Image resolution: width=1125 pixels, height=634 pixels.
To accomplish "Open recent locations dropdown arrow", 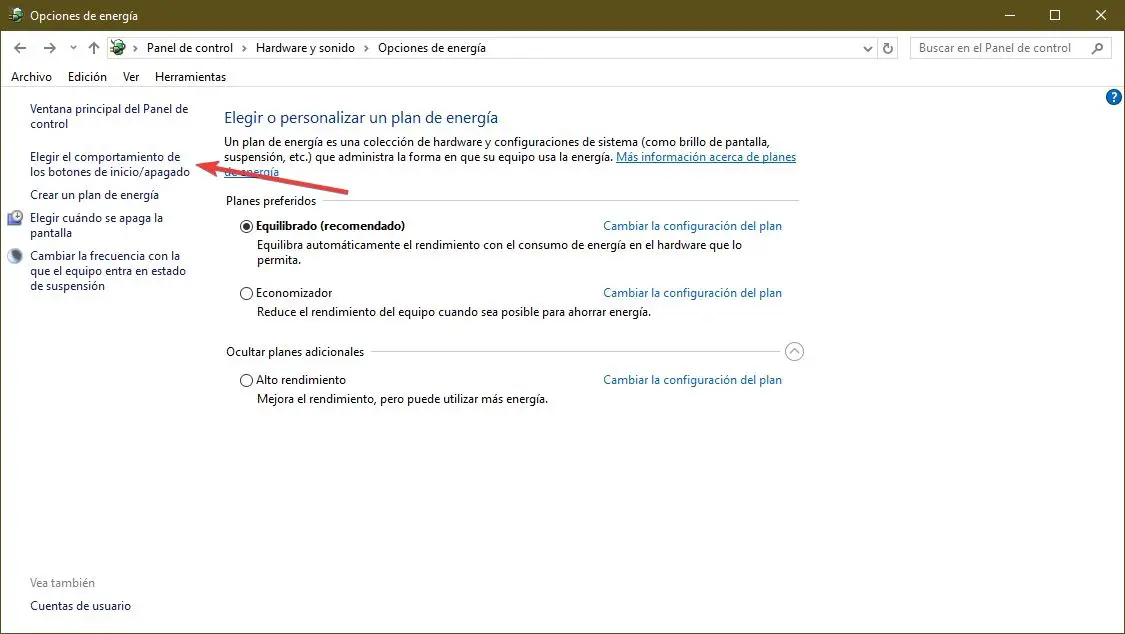I will click(x=73, y=48).
